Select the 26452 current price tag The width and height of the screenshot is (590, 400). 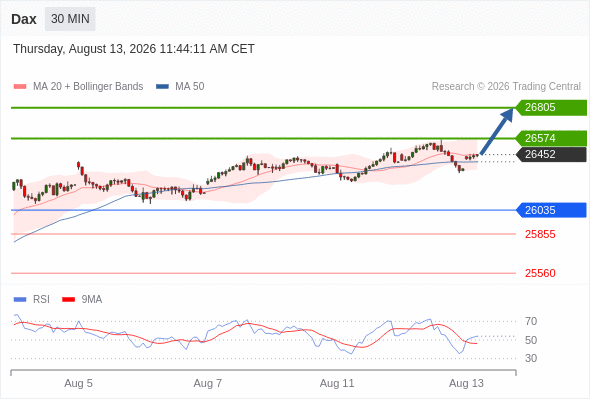click(551, 154)
